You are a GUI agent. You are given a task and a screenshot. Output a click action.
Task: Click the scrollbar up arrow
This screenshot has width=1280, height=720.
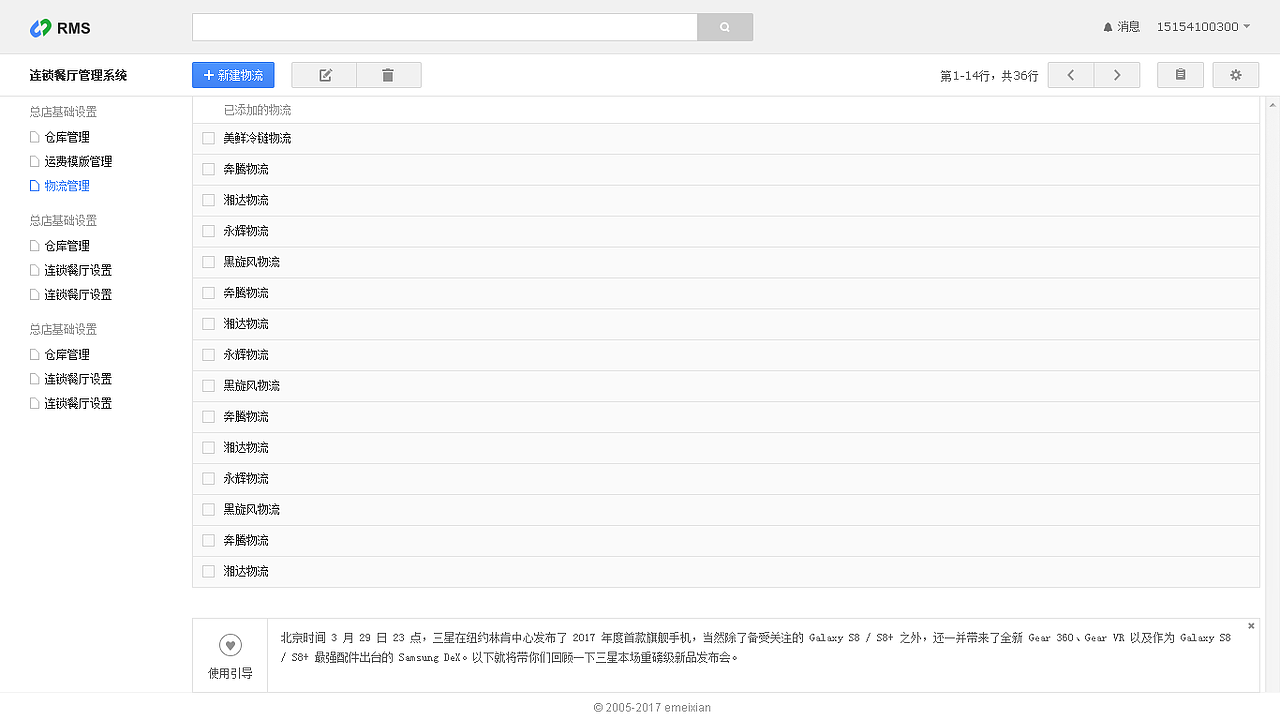tap(1273, 104)
